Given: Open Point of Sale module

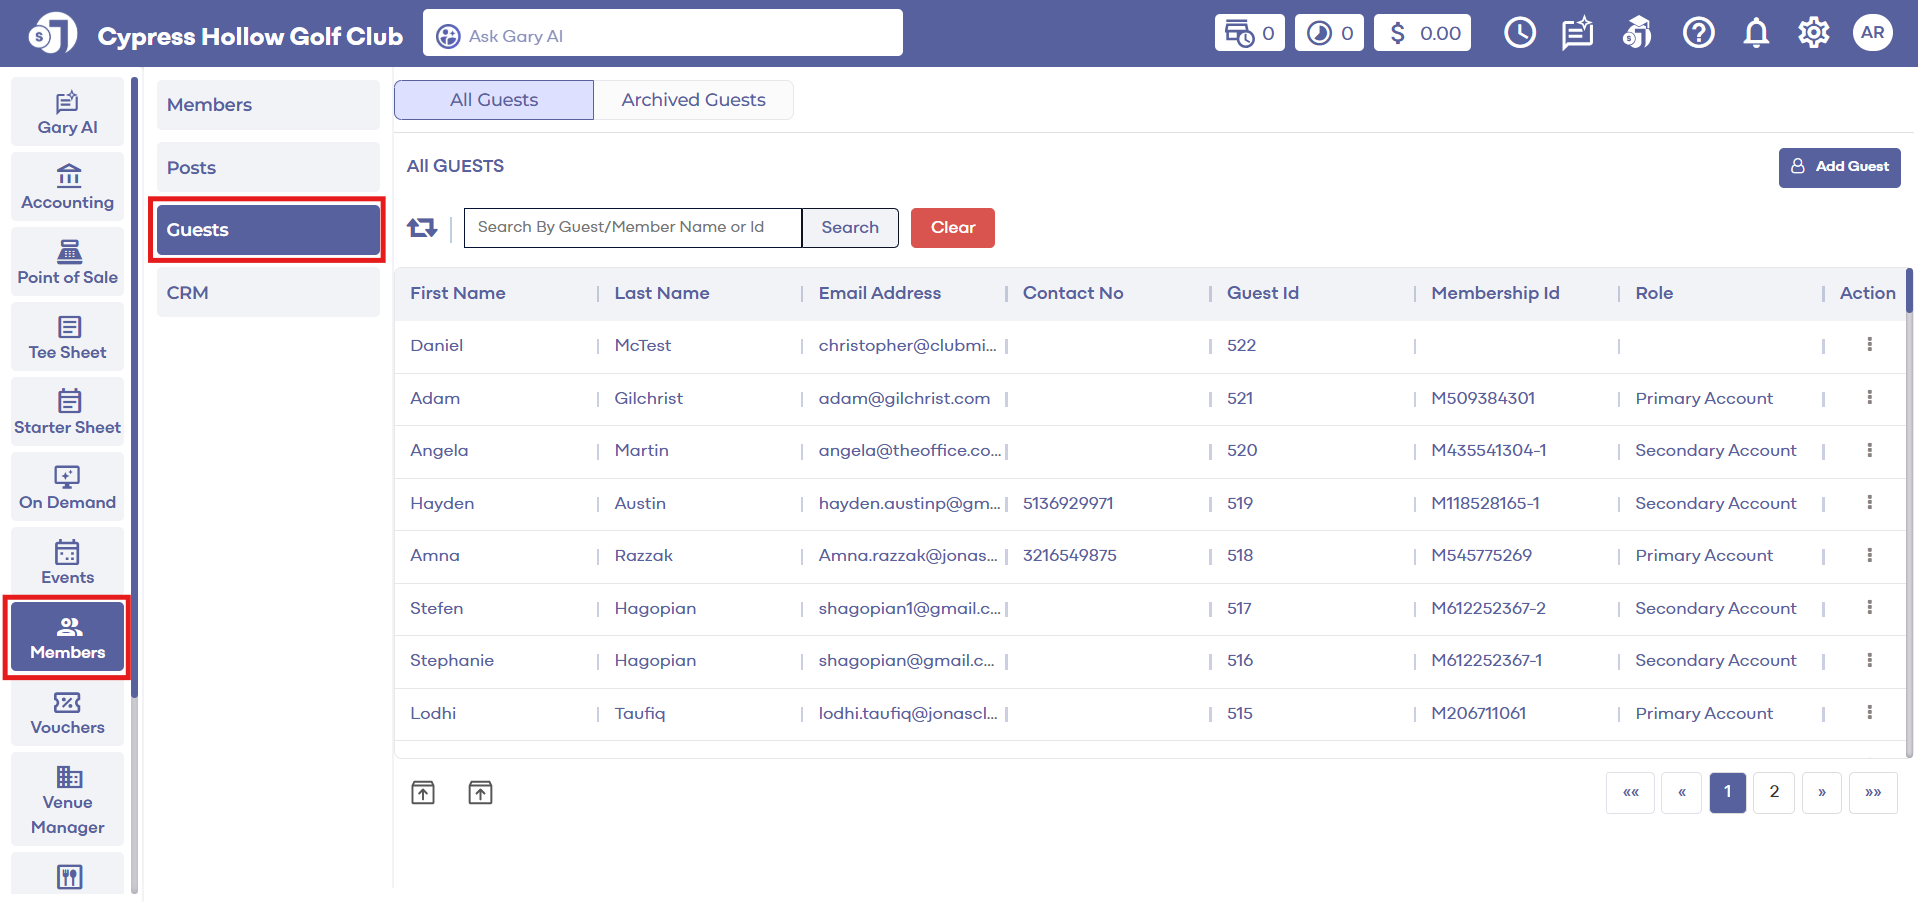Looking at the screenshot, I should (x=67, y=263).
